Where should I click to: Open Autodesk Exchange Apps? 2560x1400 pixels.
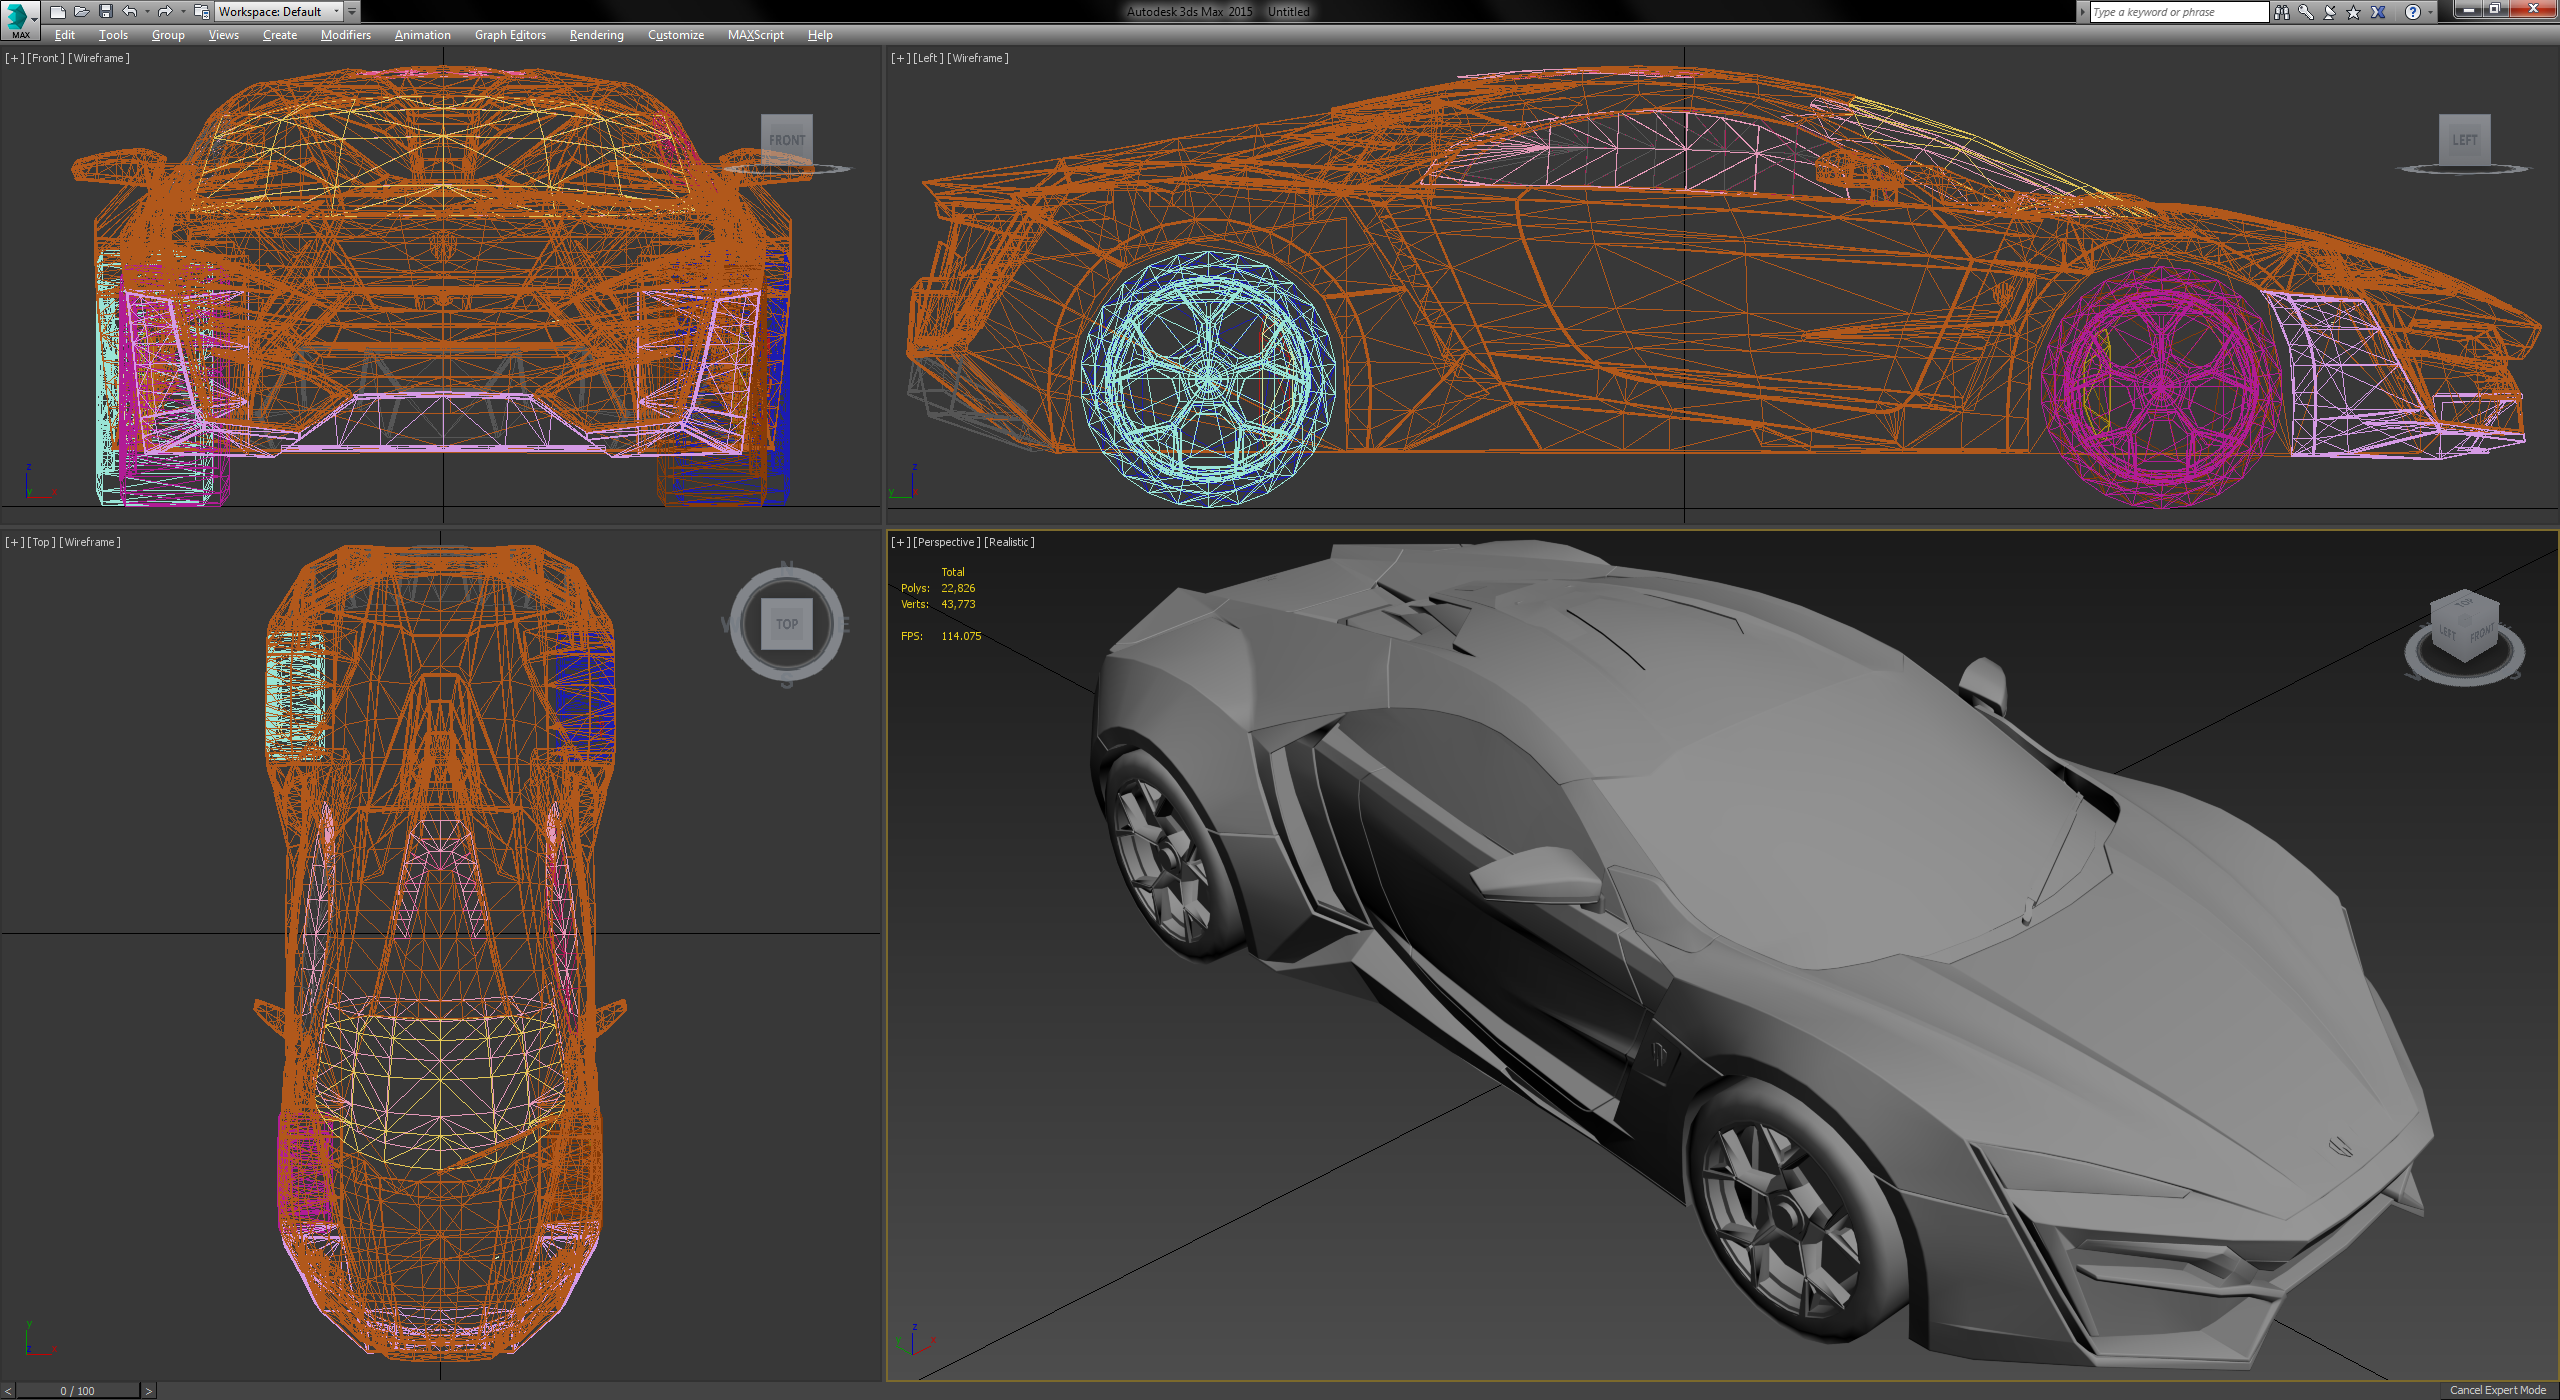(x=2378, y=12)
